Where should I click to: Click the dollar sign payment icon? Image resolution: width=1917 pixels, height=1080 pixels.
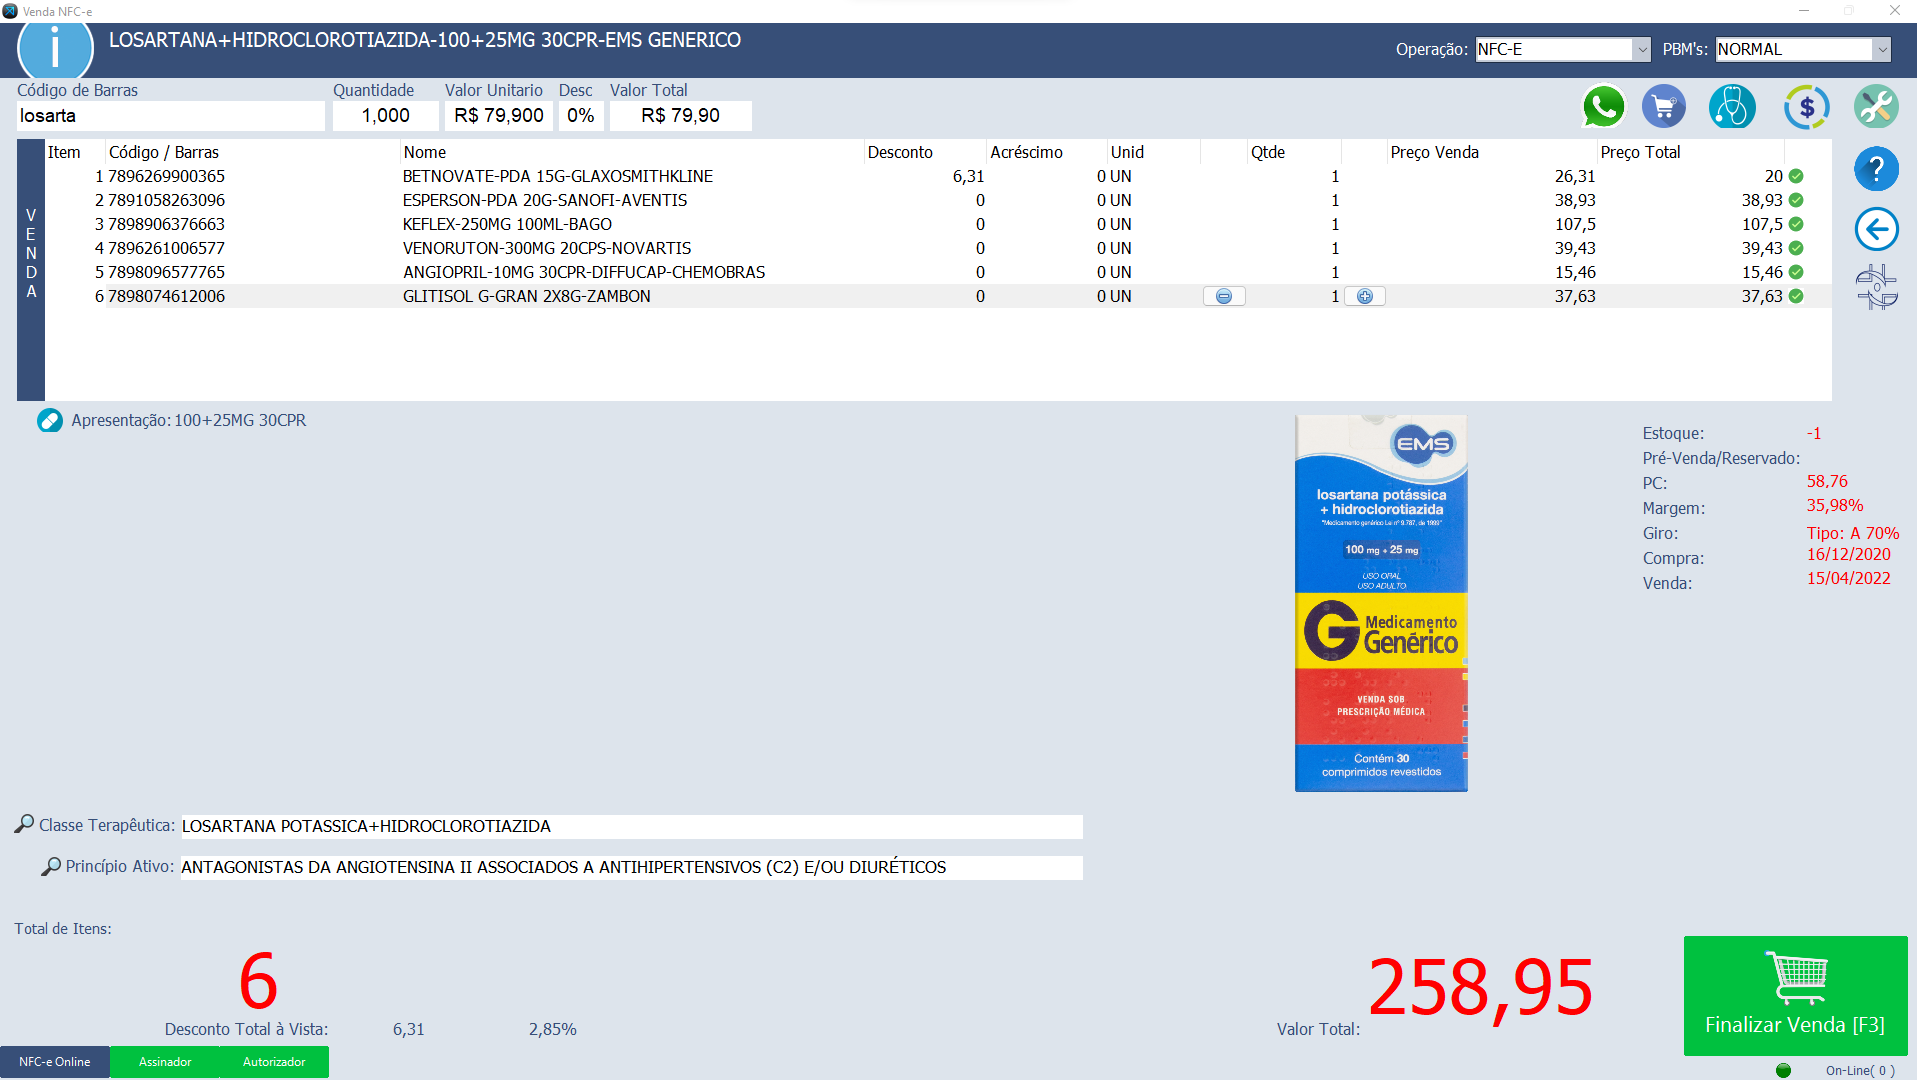pyautogui.click(x=1806, y=107)
